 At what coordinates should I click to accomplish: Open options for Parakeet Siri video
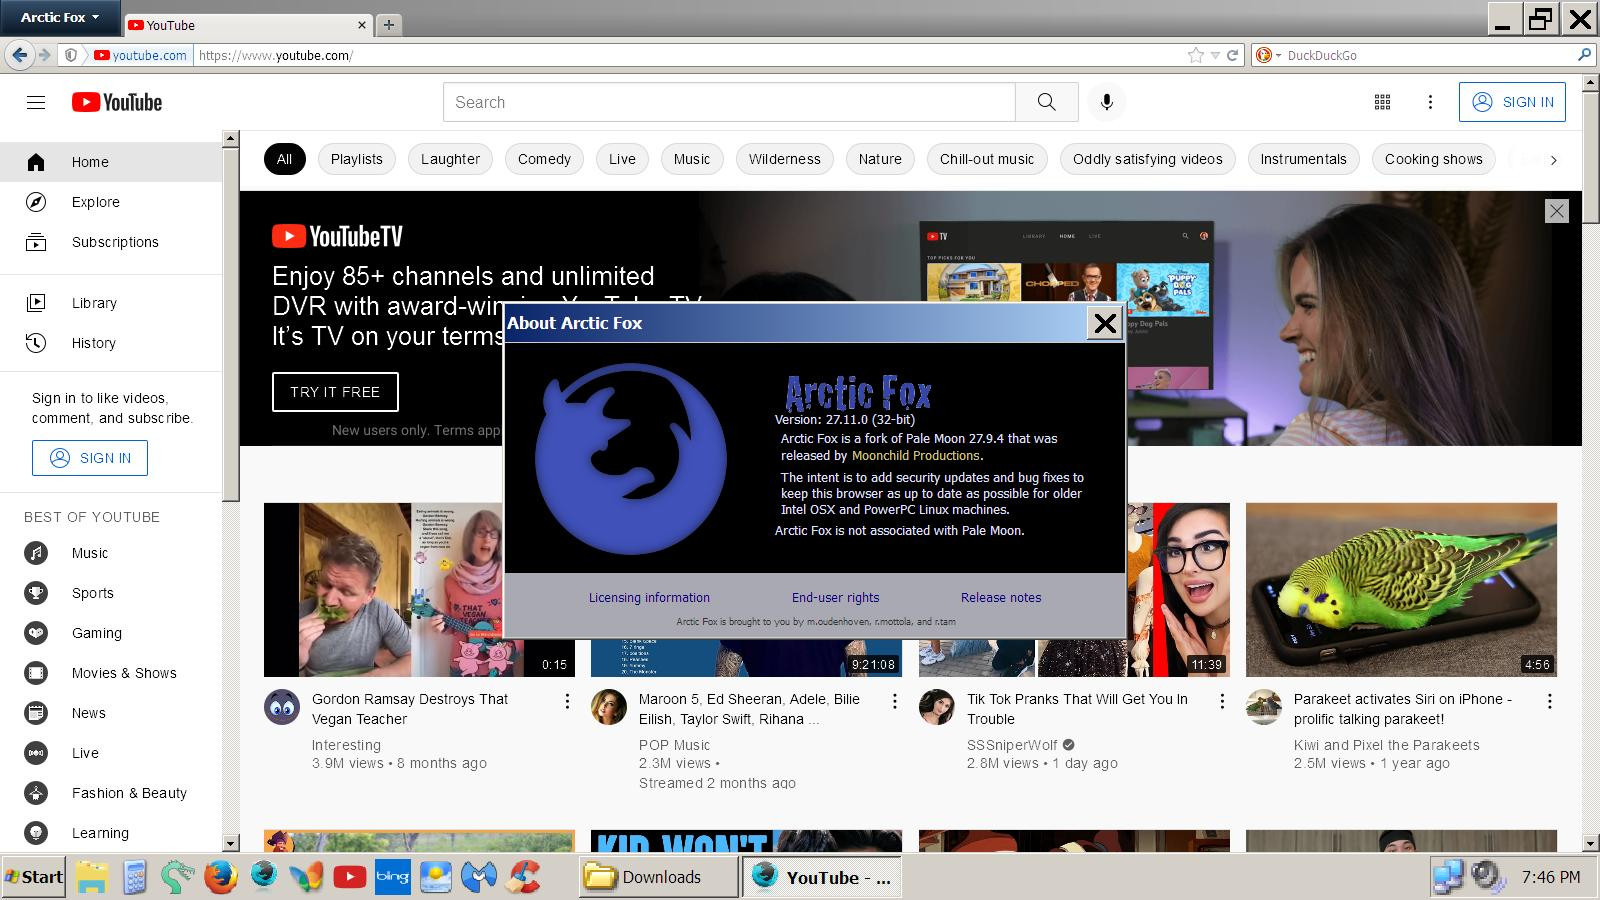click(x=1549, y=701)
